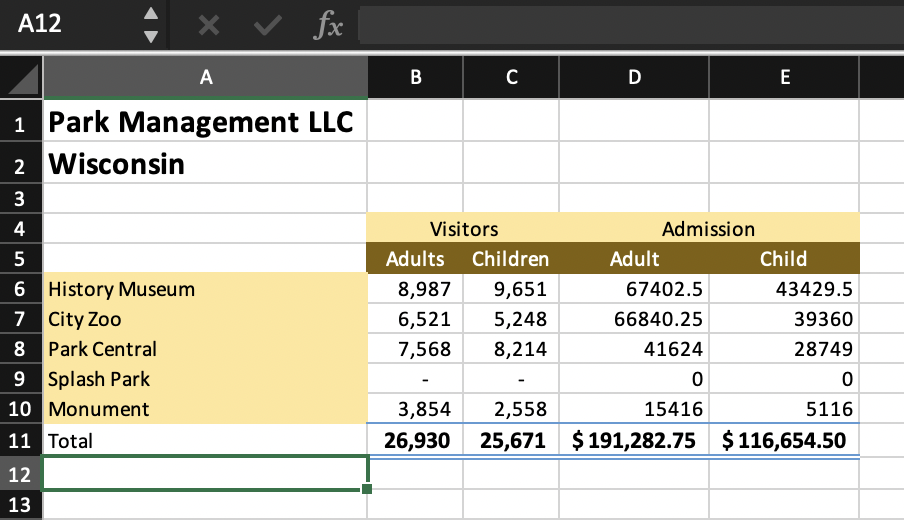Select the Total label cell
The height and width of the screenshot is (520, 904).
[x=205, y=440]
